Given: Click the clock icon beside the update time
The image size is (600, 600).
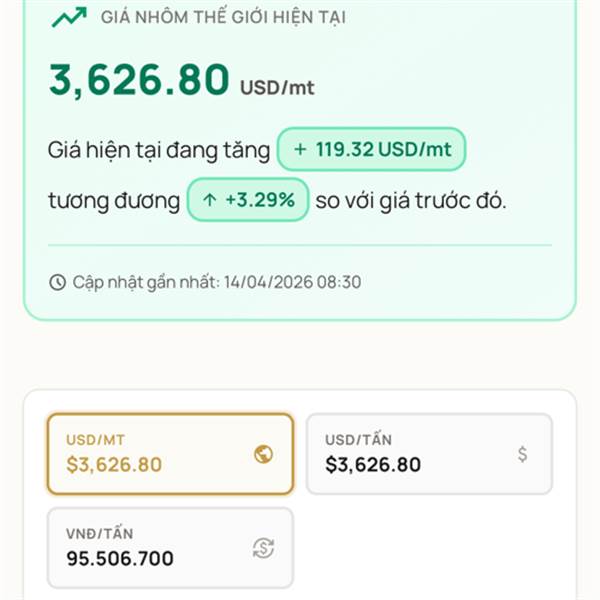Looking at the screenshot, I should coord(57,282).
